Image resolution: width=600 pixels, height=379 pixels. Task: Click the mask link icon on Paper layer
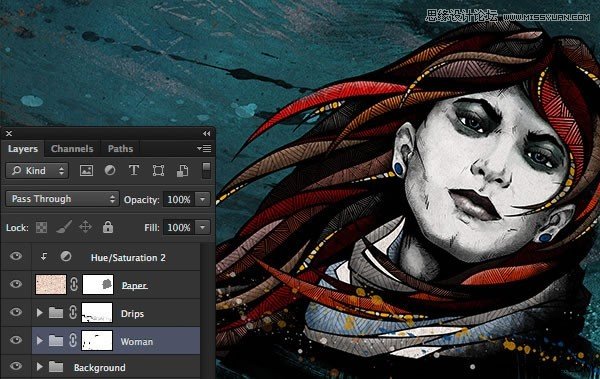point(74,284)
